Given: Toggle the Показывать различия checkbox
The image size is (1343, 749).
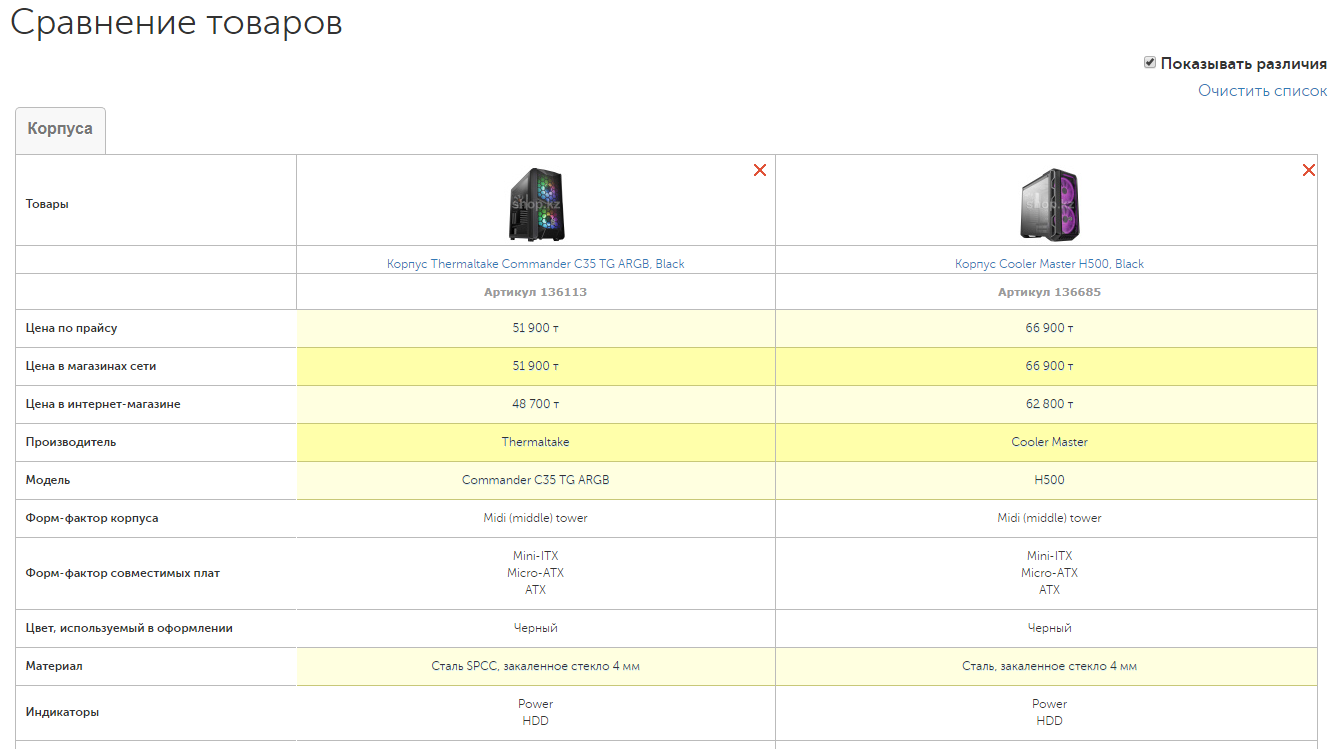Looking at the screenshot, I should (x=1150, y=63).
